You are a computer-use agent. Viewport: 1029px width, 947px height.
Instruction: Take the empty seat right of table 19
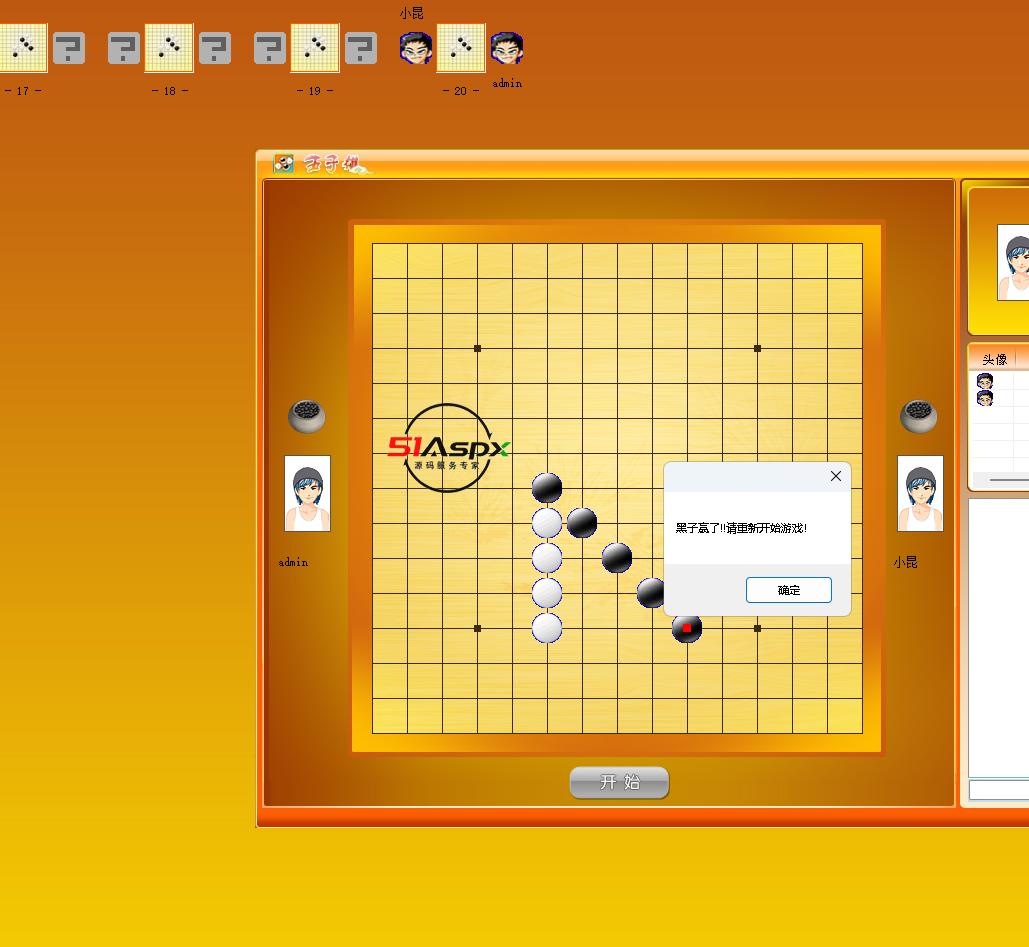click(361, 48)
